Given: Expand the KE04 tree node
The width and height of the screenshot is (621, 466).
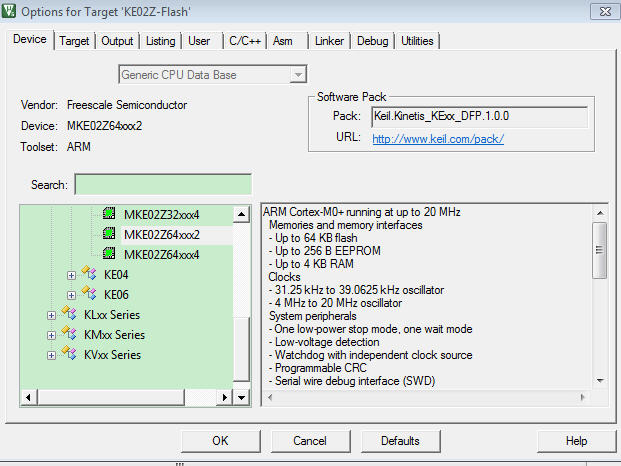Looking at the screenshot, I should (x=71, y=275).
